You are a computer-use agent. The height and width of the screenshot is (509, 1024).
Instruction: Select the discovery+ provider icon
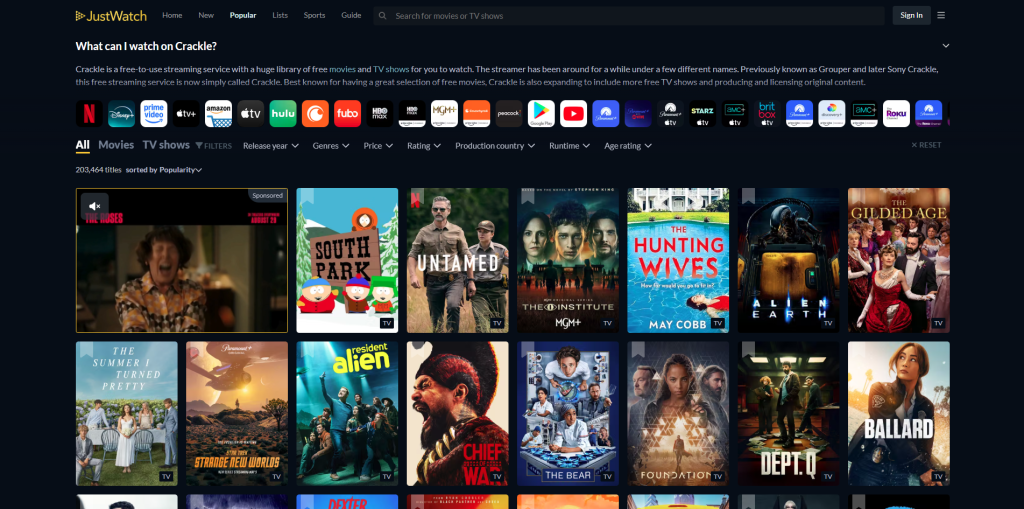click(x=833, y=114)
